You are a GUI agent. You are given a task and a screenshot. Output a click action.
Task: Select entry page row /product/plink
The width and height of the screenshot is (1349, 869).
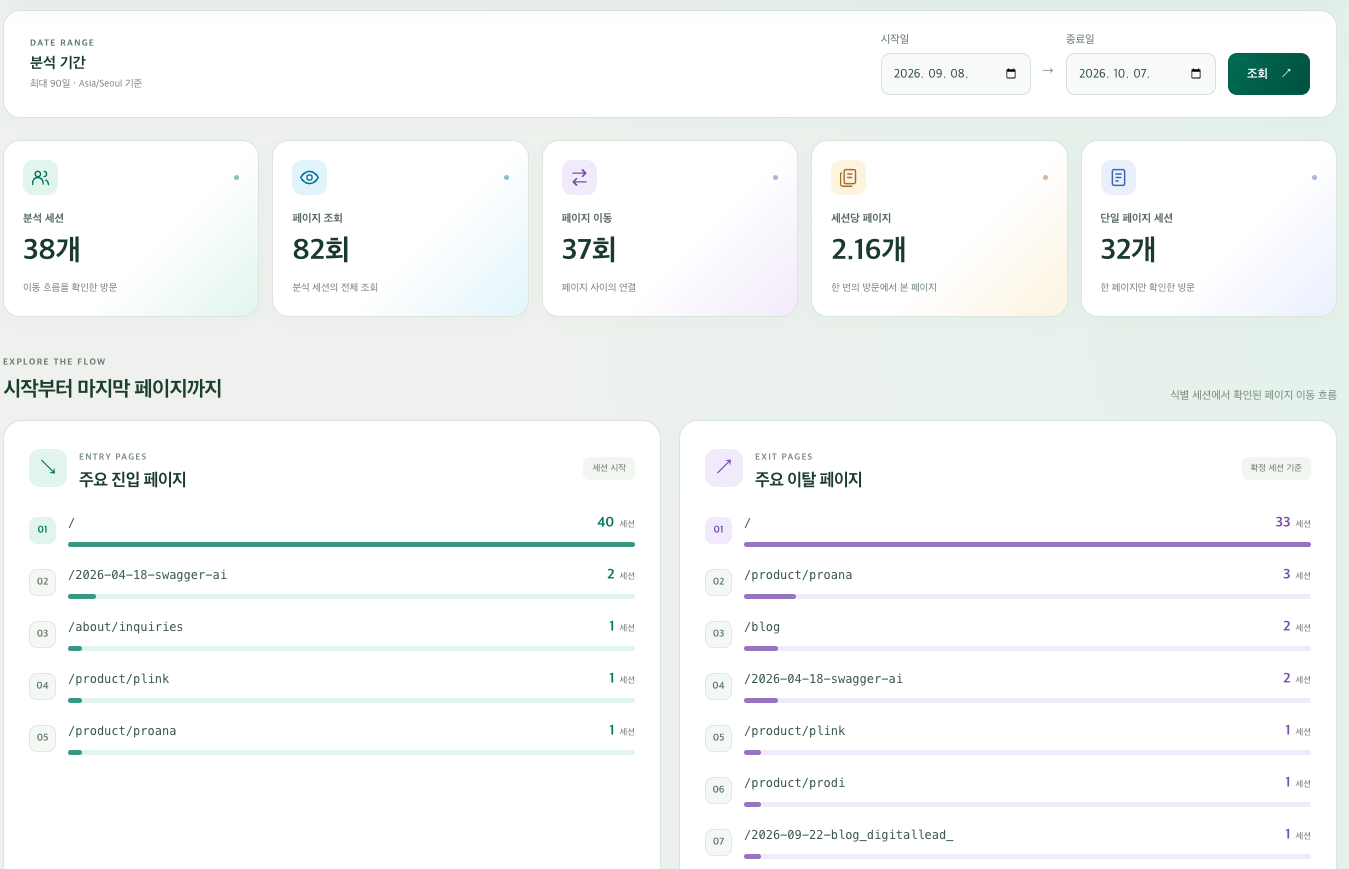pyautogui.click(x=332, y=685)
